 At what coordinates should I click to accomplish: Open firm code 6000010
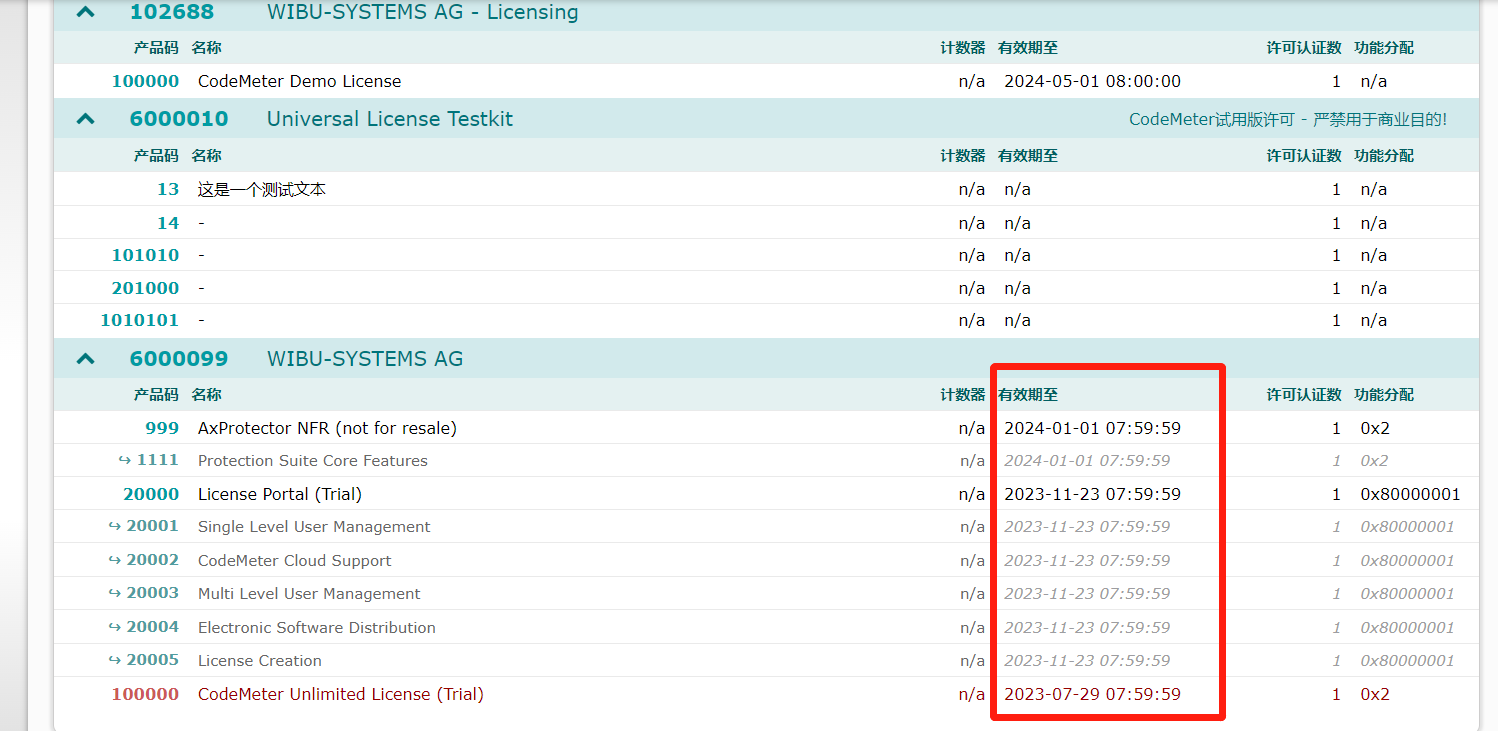pos(179,119)
